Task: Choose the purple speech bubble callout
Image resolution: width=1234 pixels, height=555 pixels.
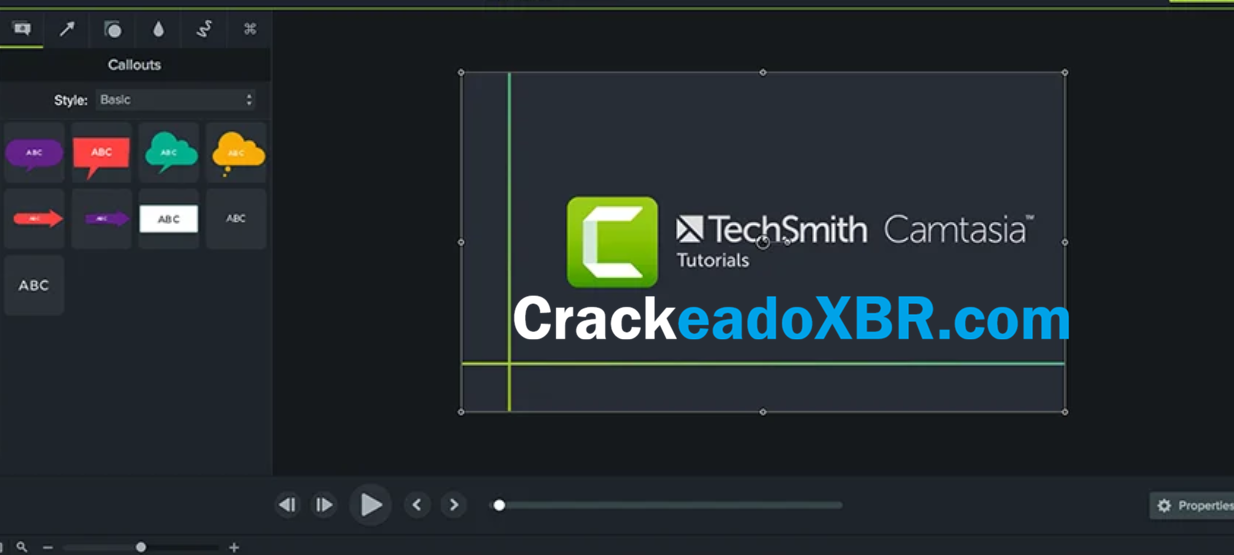Action: (34, 153)
